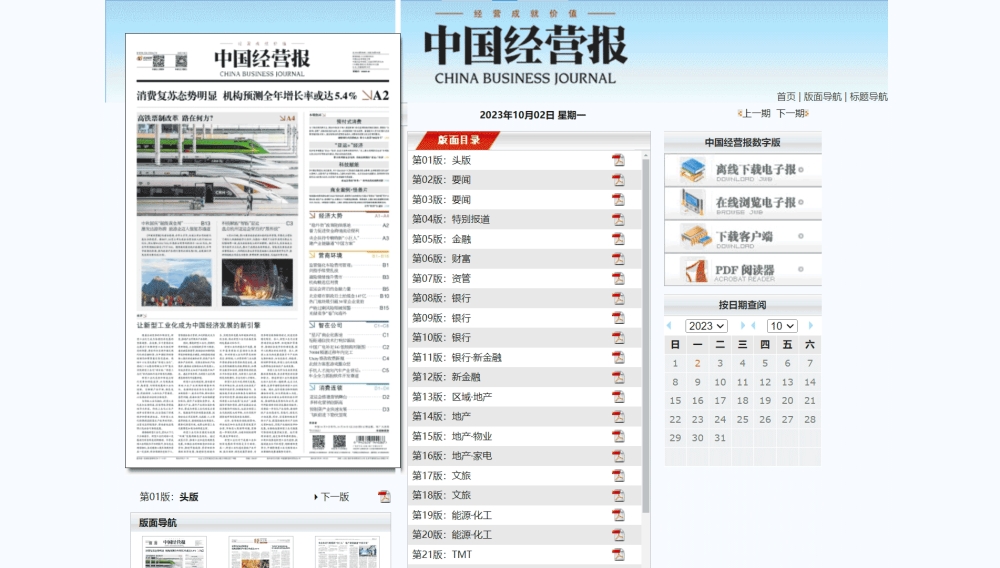
Task: Go to 首页 link
Action: pyautogui.click(x=786, y=97)
